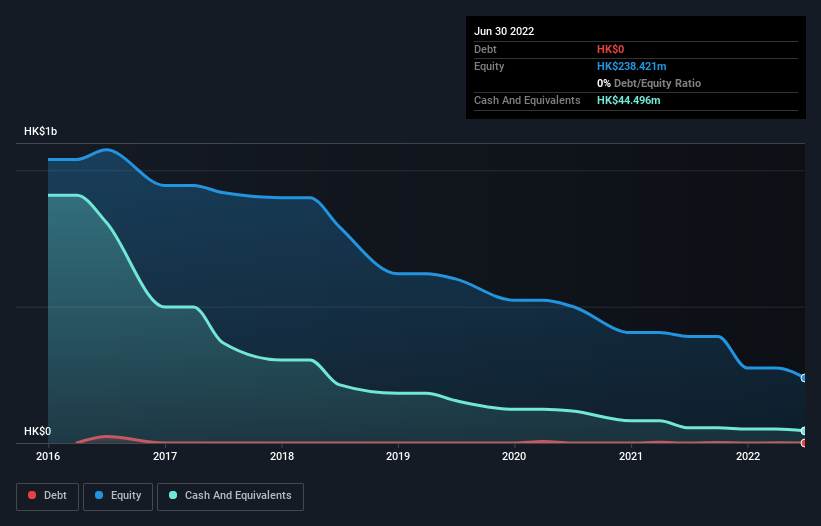Click the HK$1b y-axis label
Viewport: 821px width, 526px height.
[x=40, y=131]
